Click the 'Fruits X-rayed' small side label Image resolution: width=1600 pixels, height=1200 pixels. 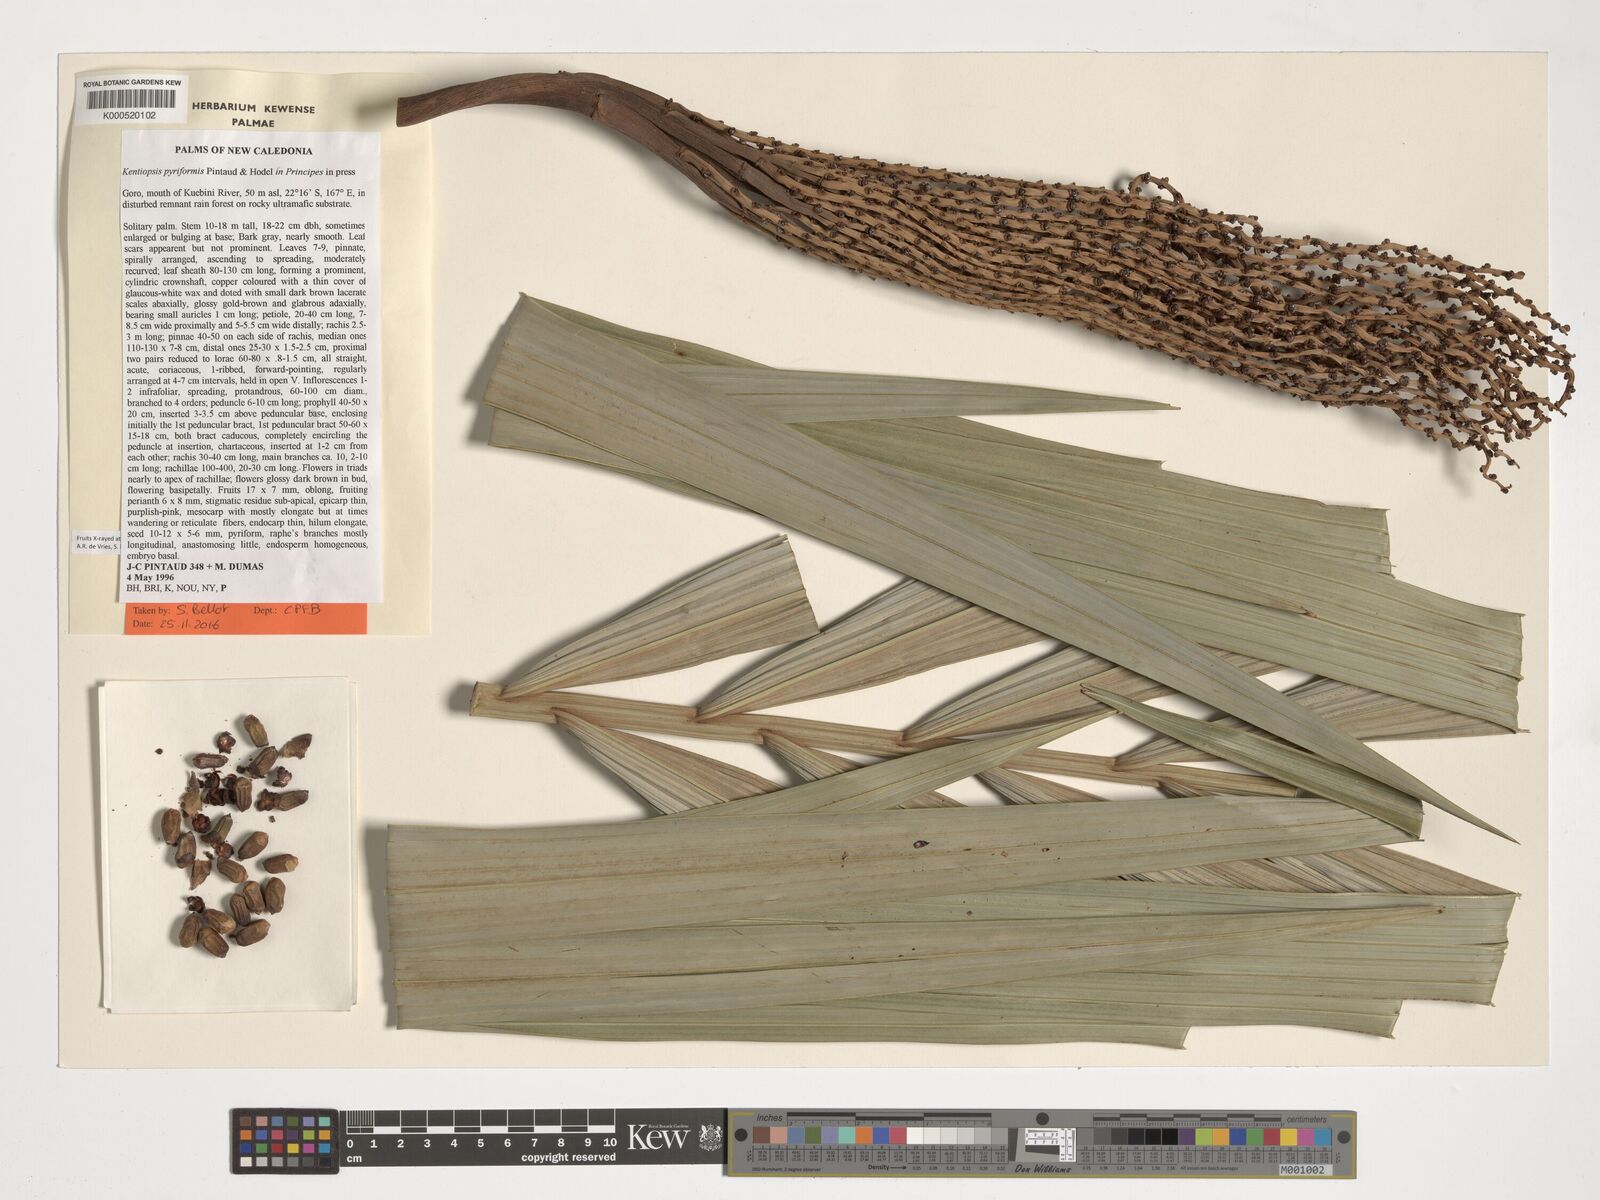(x=98, y=543)
